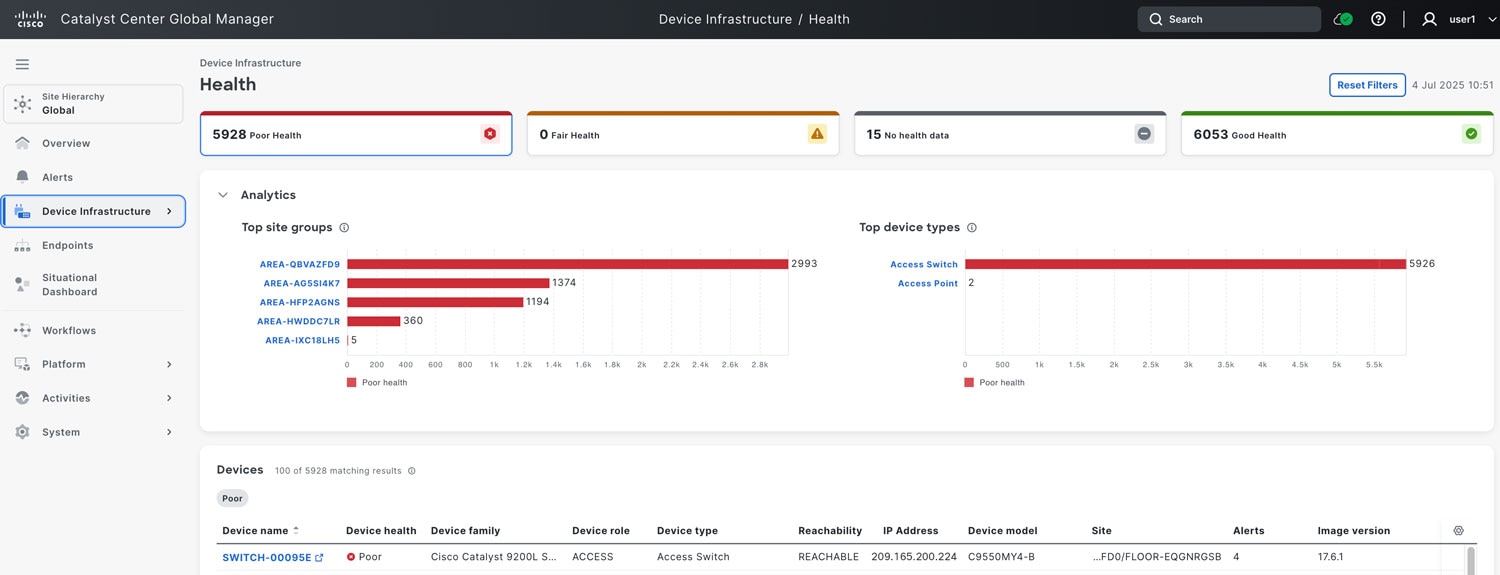The width and height of the screenshot is (1500, 575).
Task: Open Overview in the sidebar
Action: click(x=66, y=143)
